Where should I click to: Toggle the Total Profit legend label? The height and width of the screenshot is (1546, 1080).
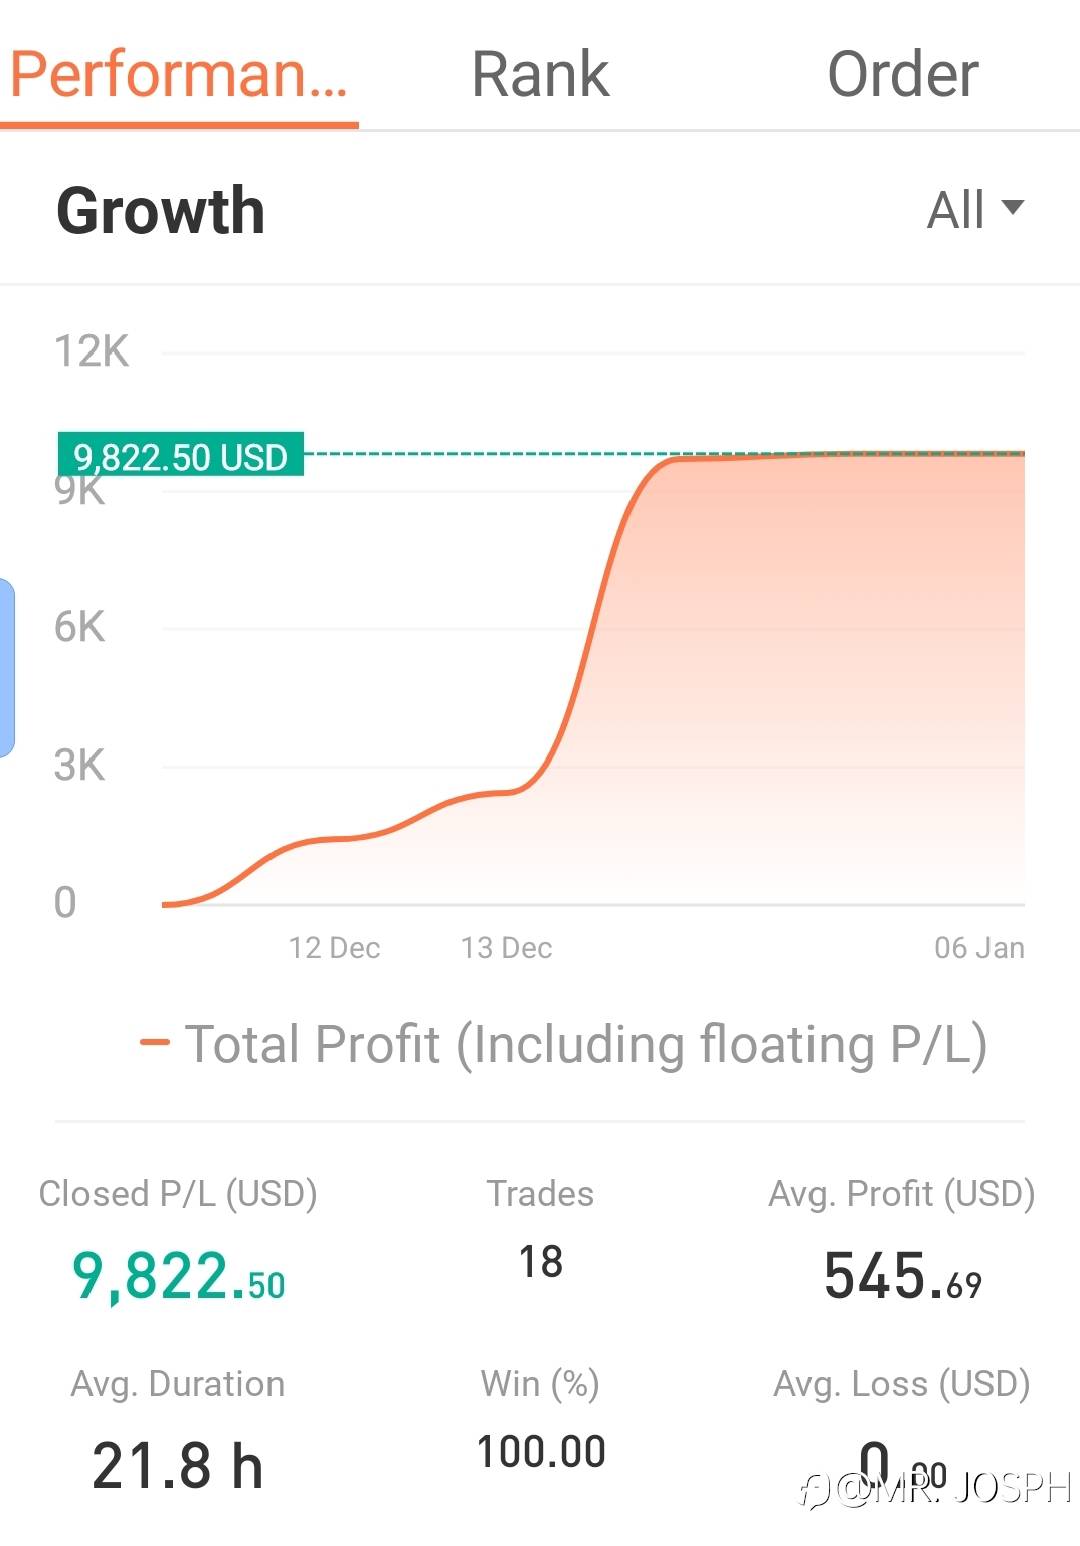point(586,1045)
